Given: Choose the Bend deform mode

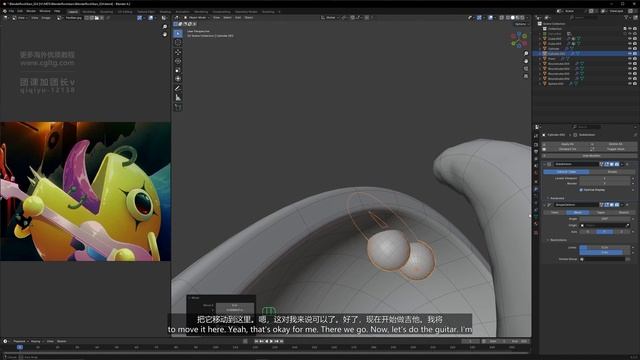Looking at the screenshot, I should pos(578,212).
